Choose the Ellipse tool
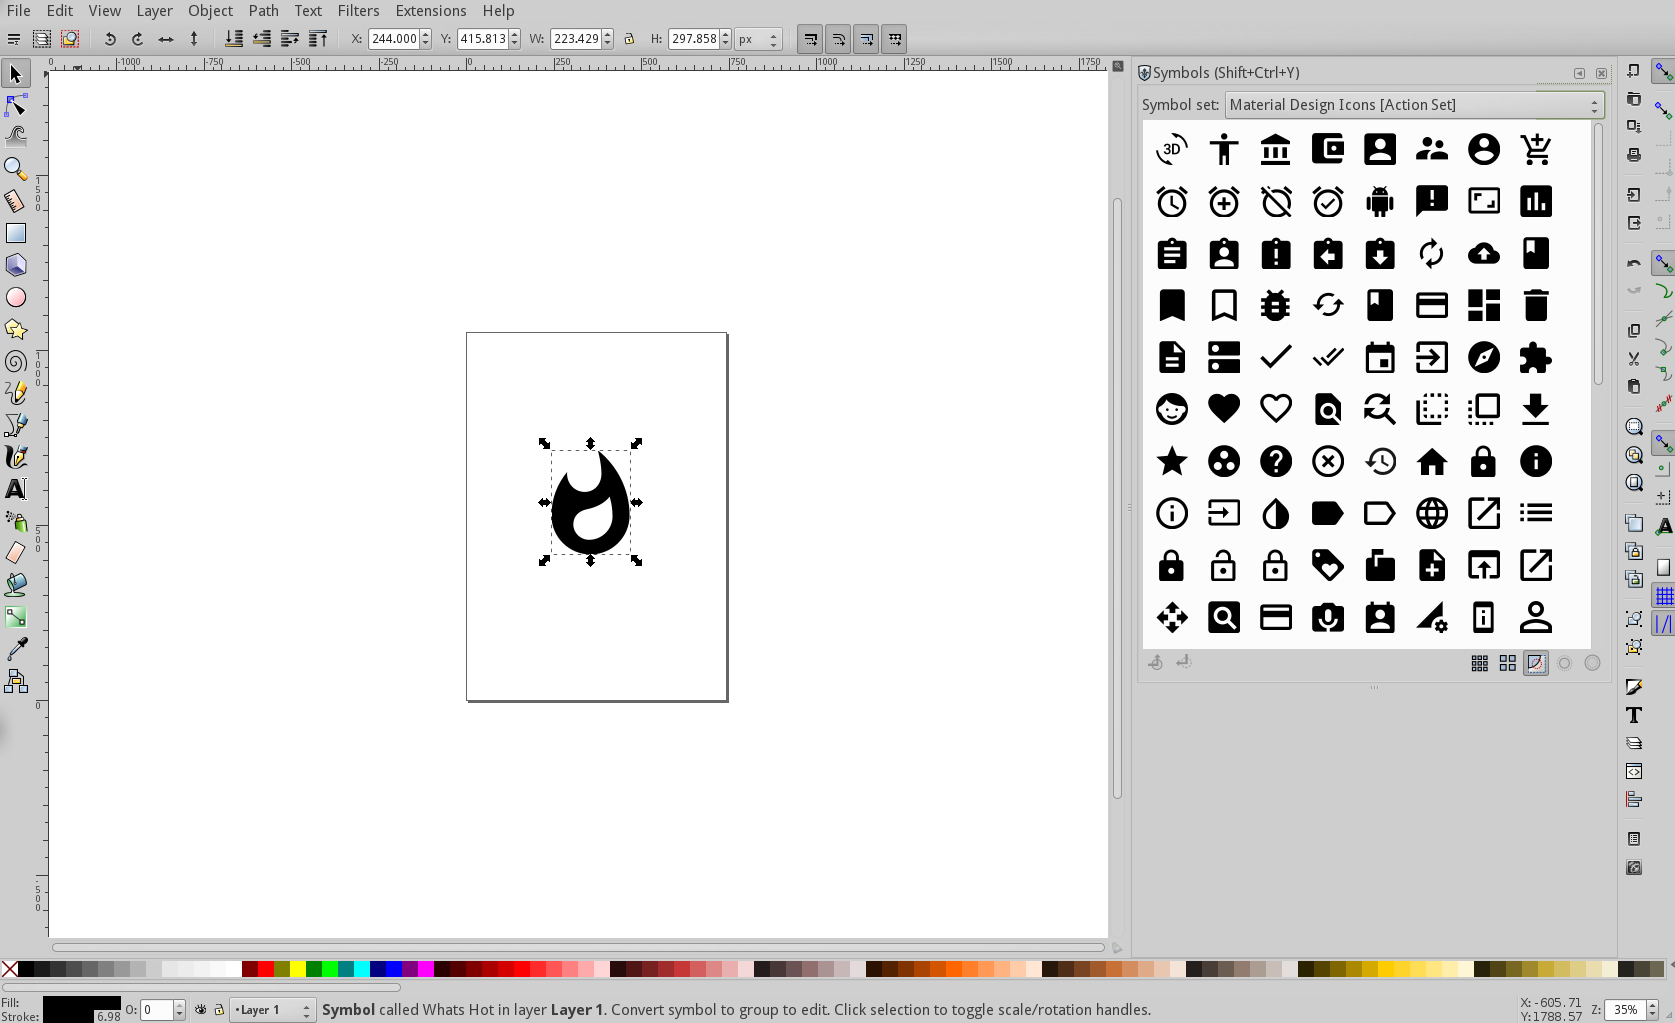The height and width of the screenshot is (1023, 1675). click(16, 297)
